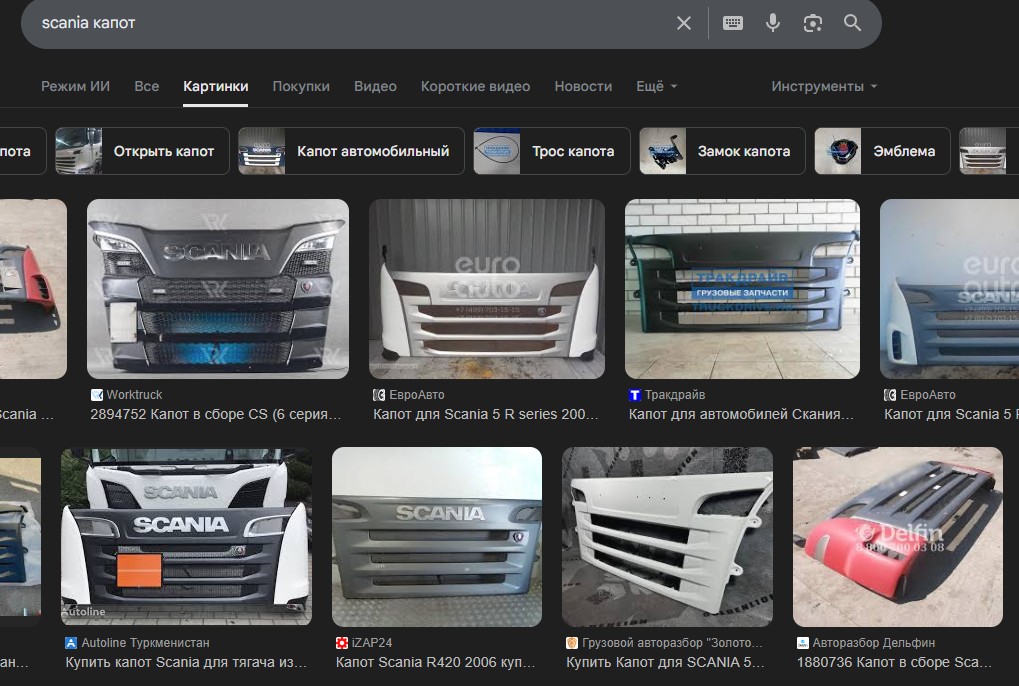This screenshot has width=1019, height=686.
Task: Click the Грузовой авторазбор "Золото source name
Action: 672,643
